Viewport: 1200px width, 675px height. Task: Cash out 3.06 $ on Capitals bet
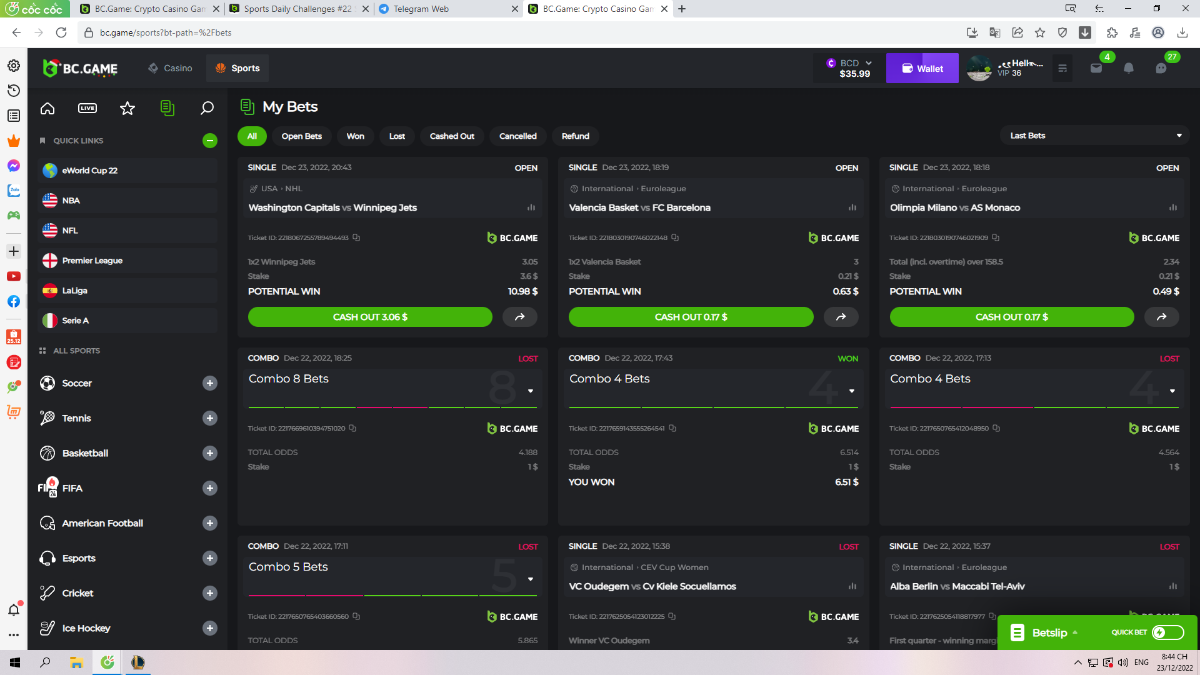[370, 317]
